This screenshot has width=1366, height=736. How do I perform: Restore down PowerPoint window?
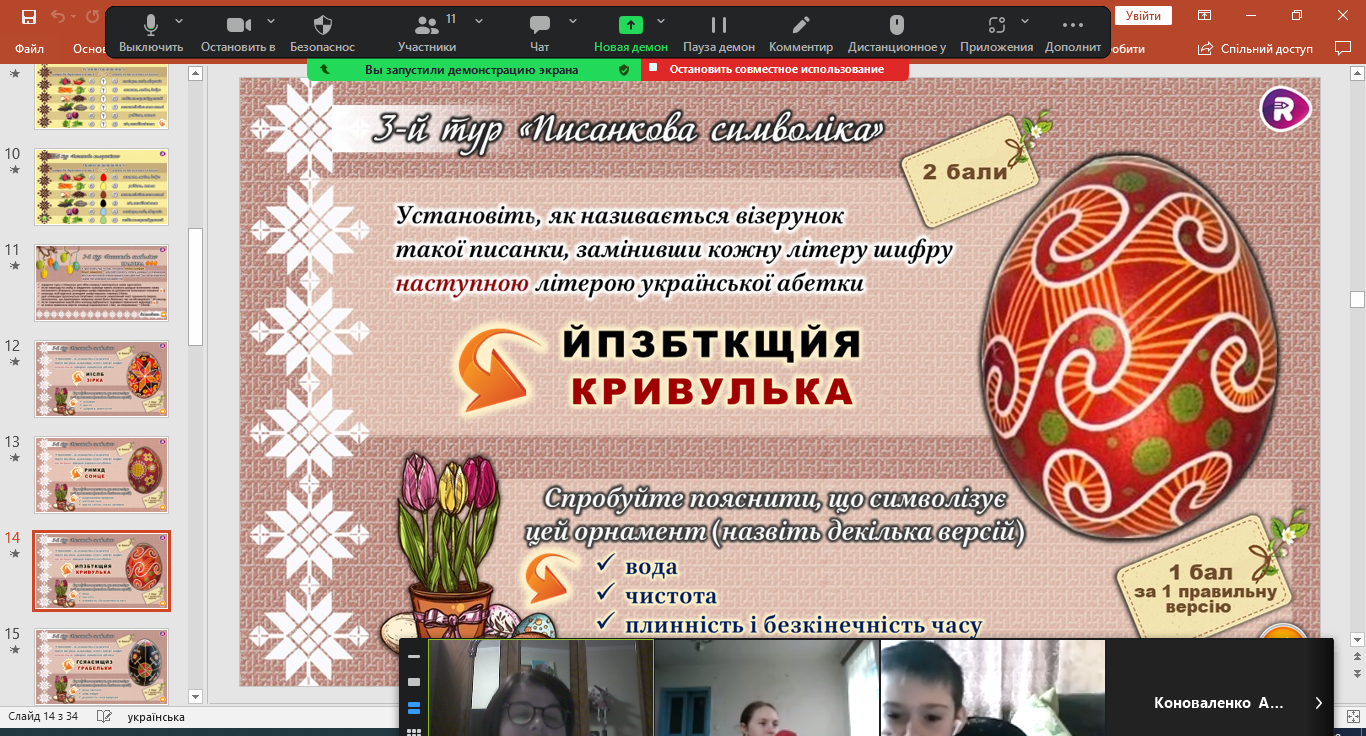(1297, 16)
